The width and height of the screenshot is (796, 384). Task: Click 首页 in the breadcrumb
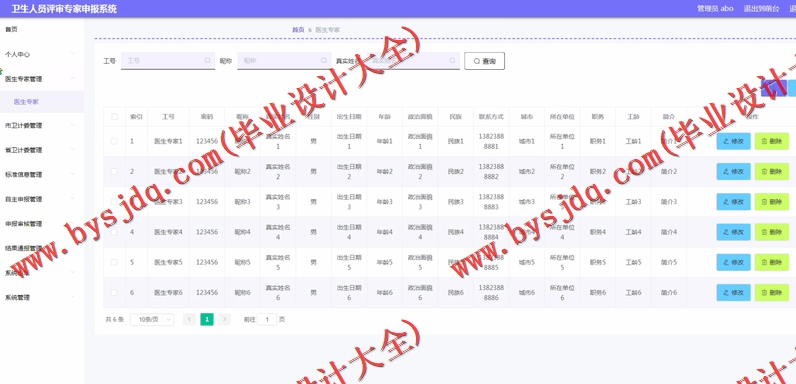point(298,30)
